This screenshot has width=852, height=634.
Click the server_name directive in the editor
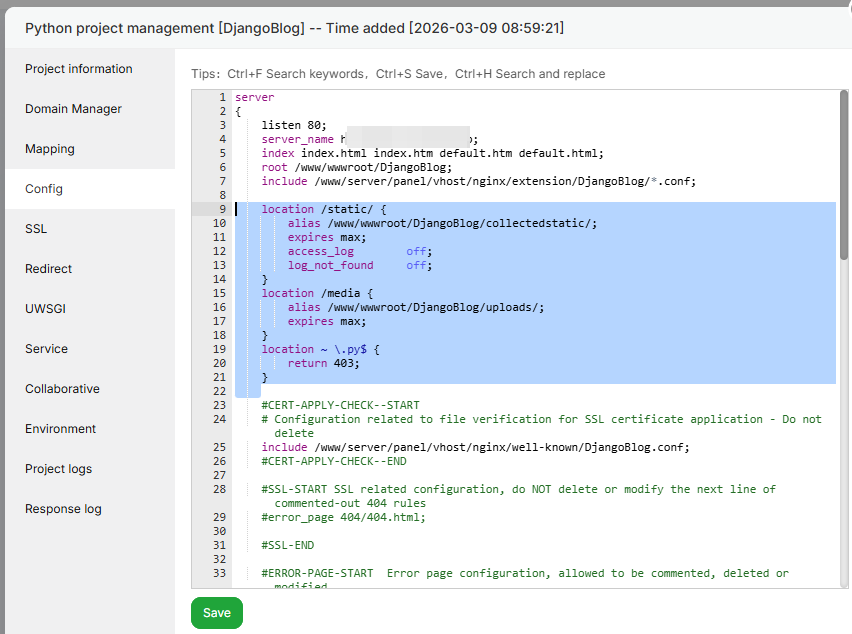pyautogui.click(x=297, y=139)
